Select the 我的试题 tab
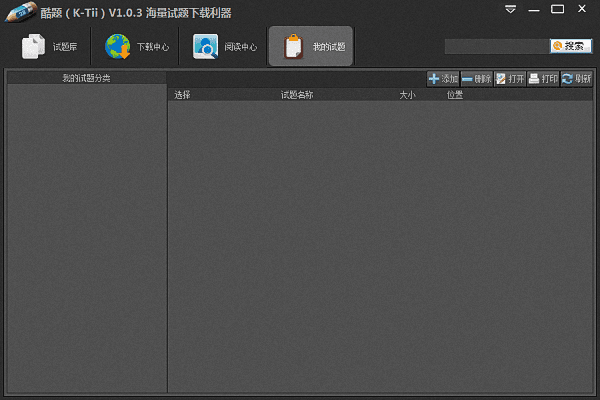This screenshot has height=400, width=600. (x=311, y=47)
